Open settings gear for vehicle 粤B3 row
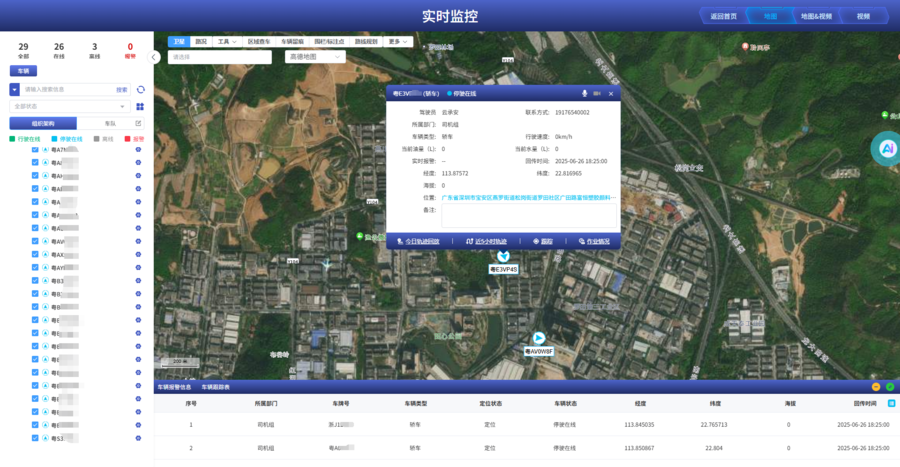 coord(138,281)
